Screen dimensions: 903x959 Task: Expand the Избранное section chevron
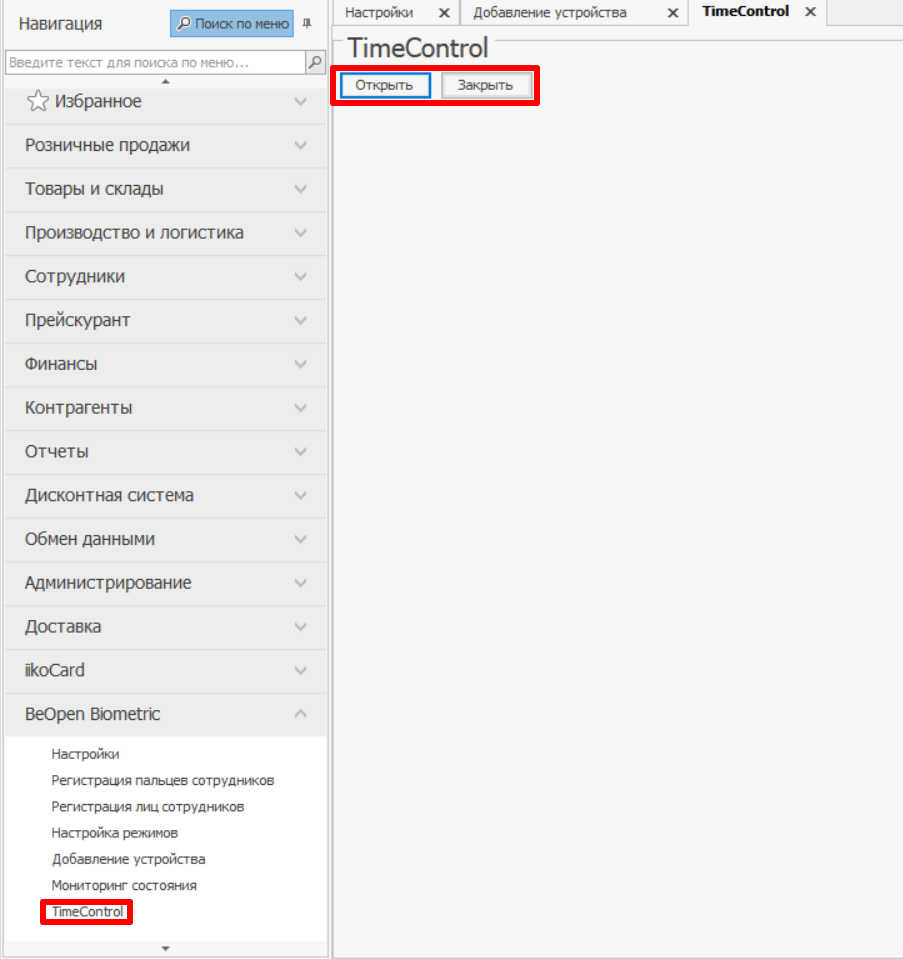pos(300,101)
